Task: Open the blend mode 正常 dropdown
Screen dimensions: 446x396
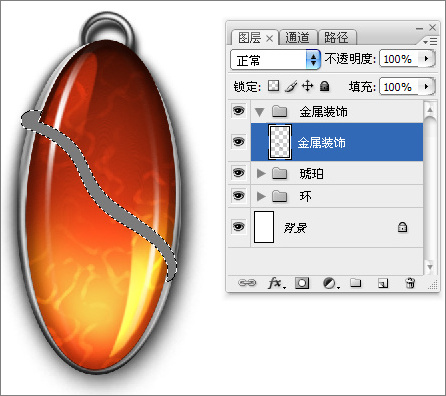Action: point(275,60)
